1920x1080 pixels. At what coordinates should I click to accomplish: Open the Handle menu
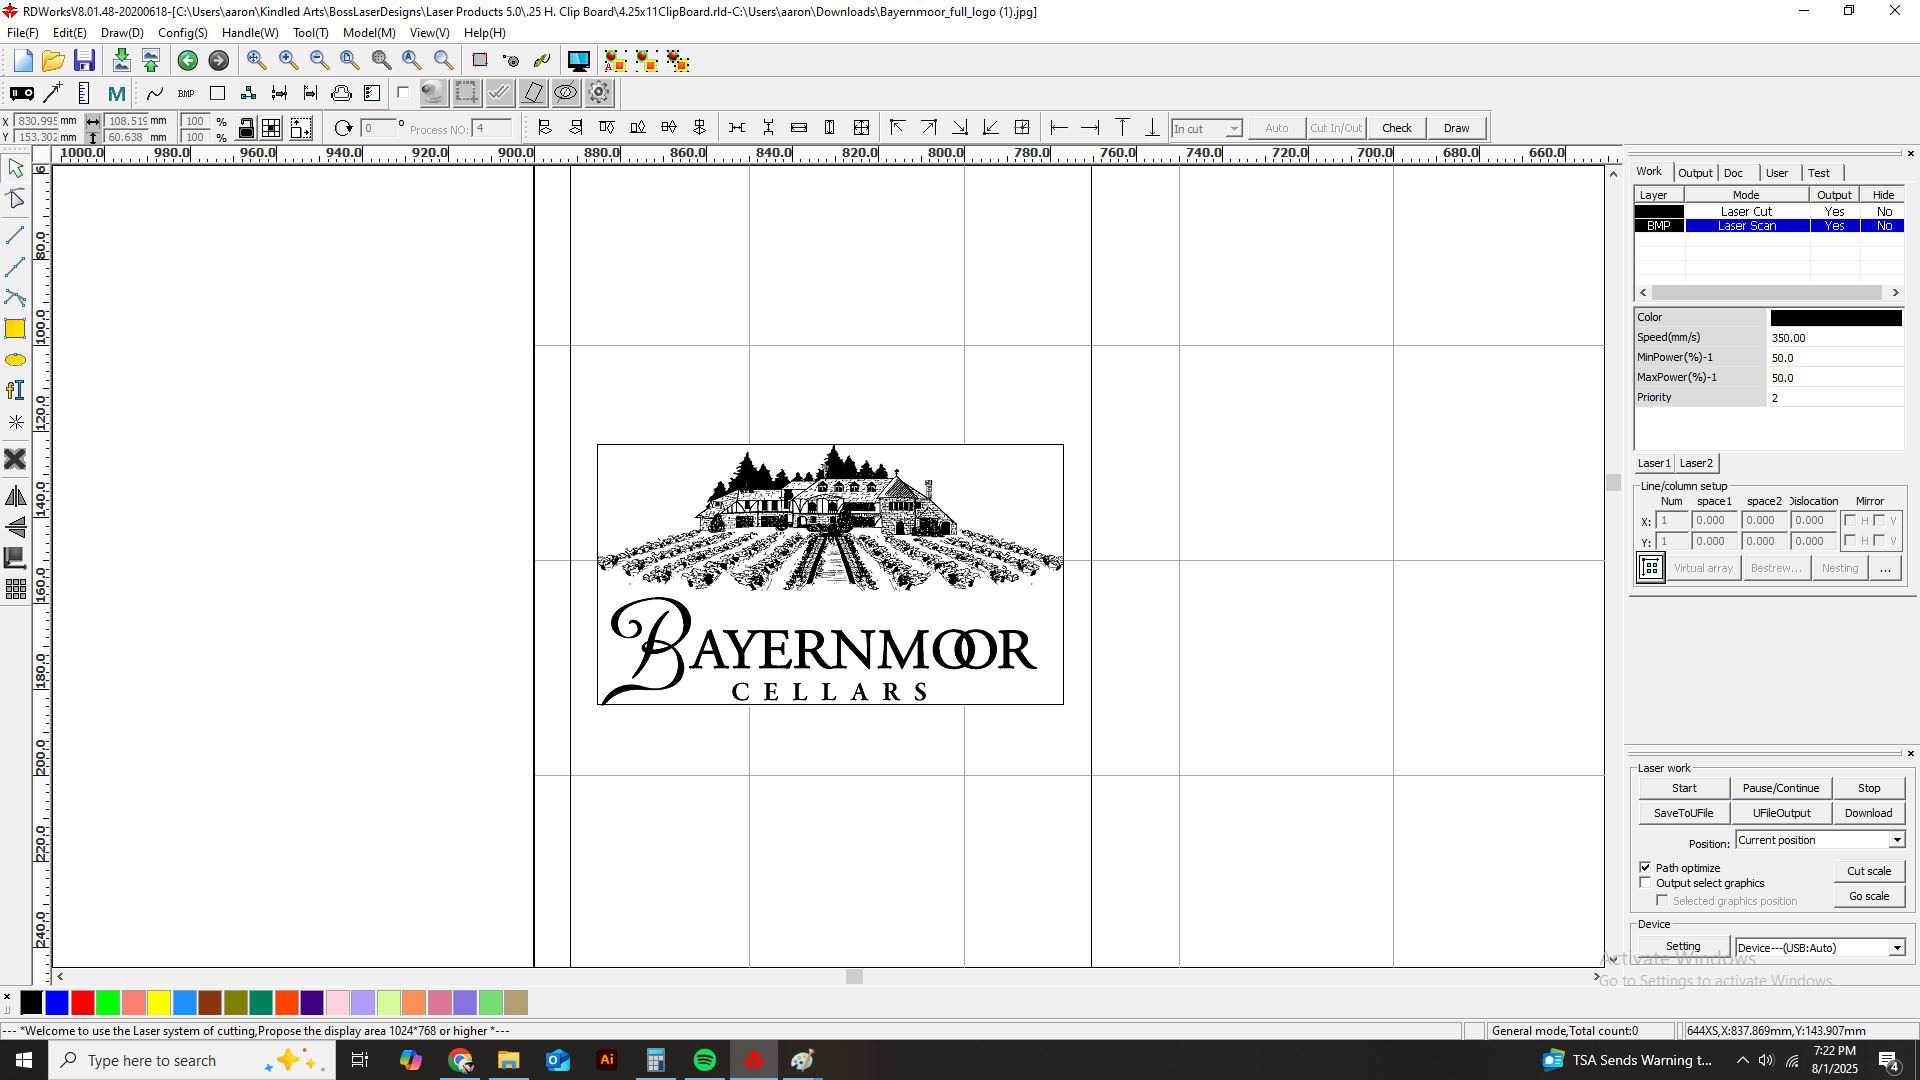click(x=250, y=33)
